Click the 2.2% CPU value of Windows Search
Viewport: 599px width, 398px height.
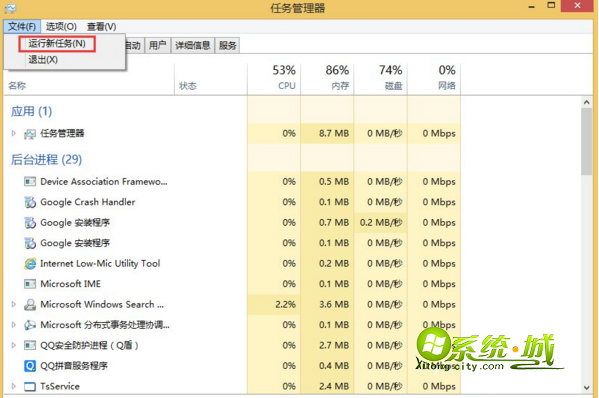[x=285, y=304]
